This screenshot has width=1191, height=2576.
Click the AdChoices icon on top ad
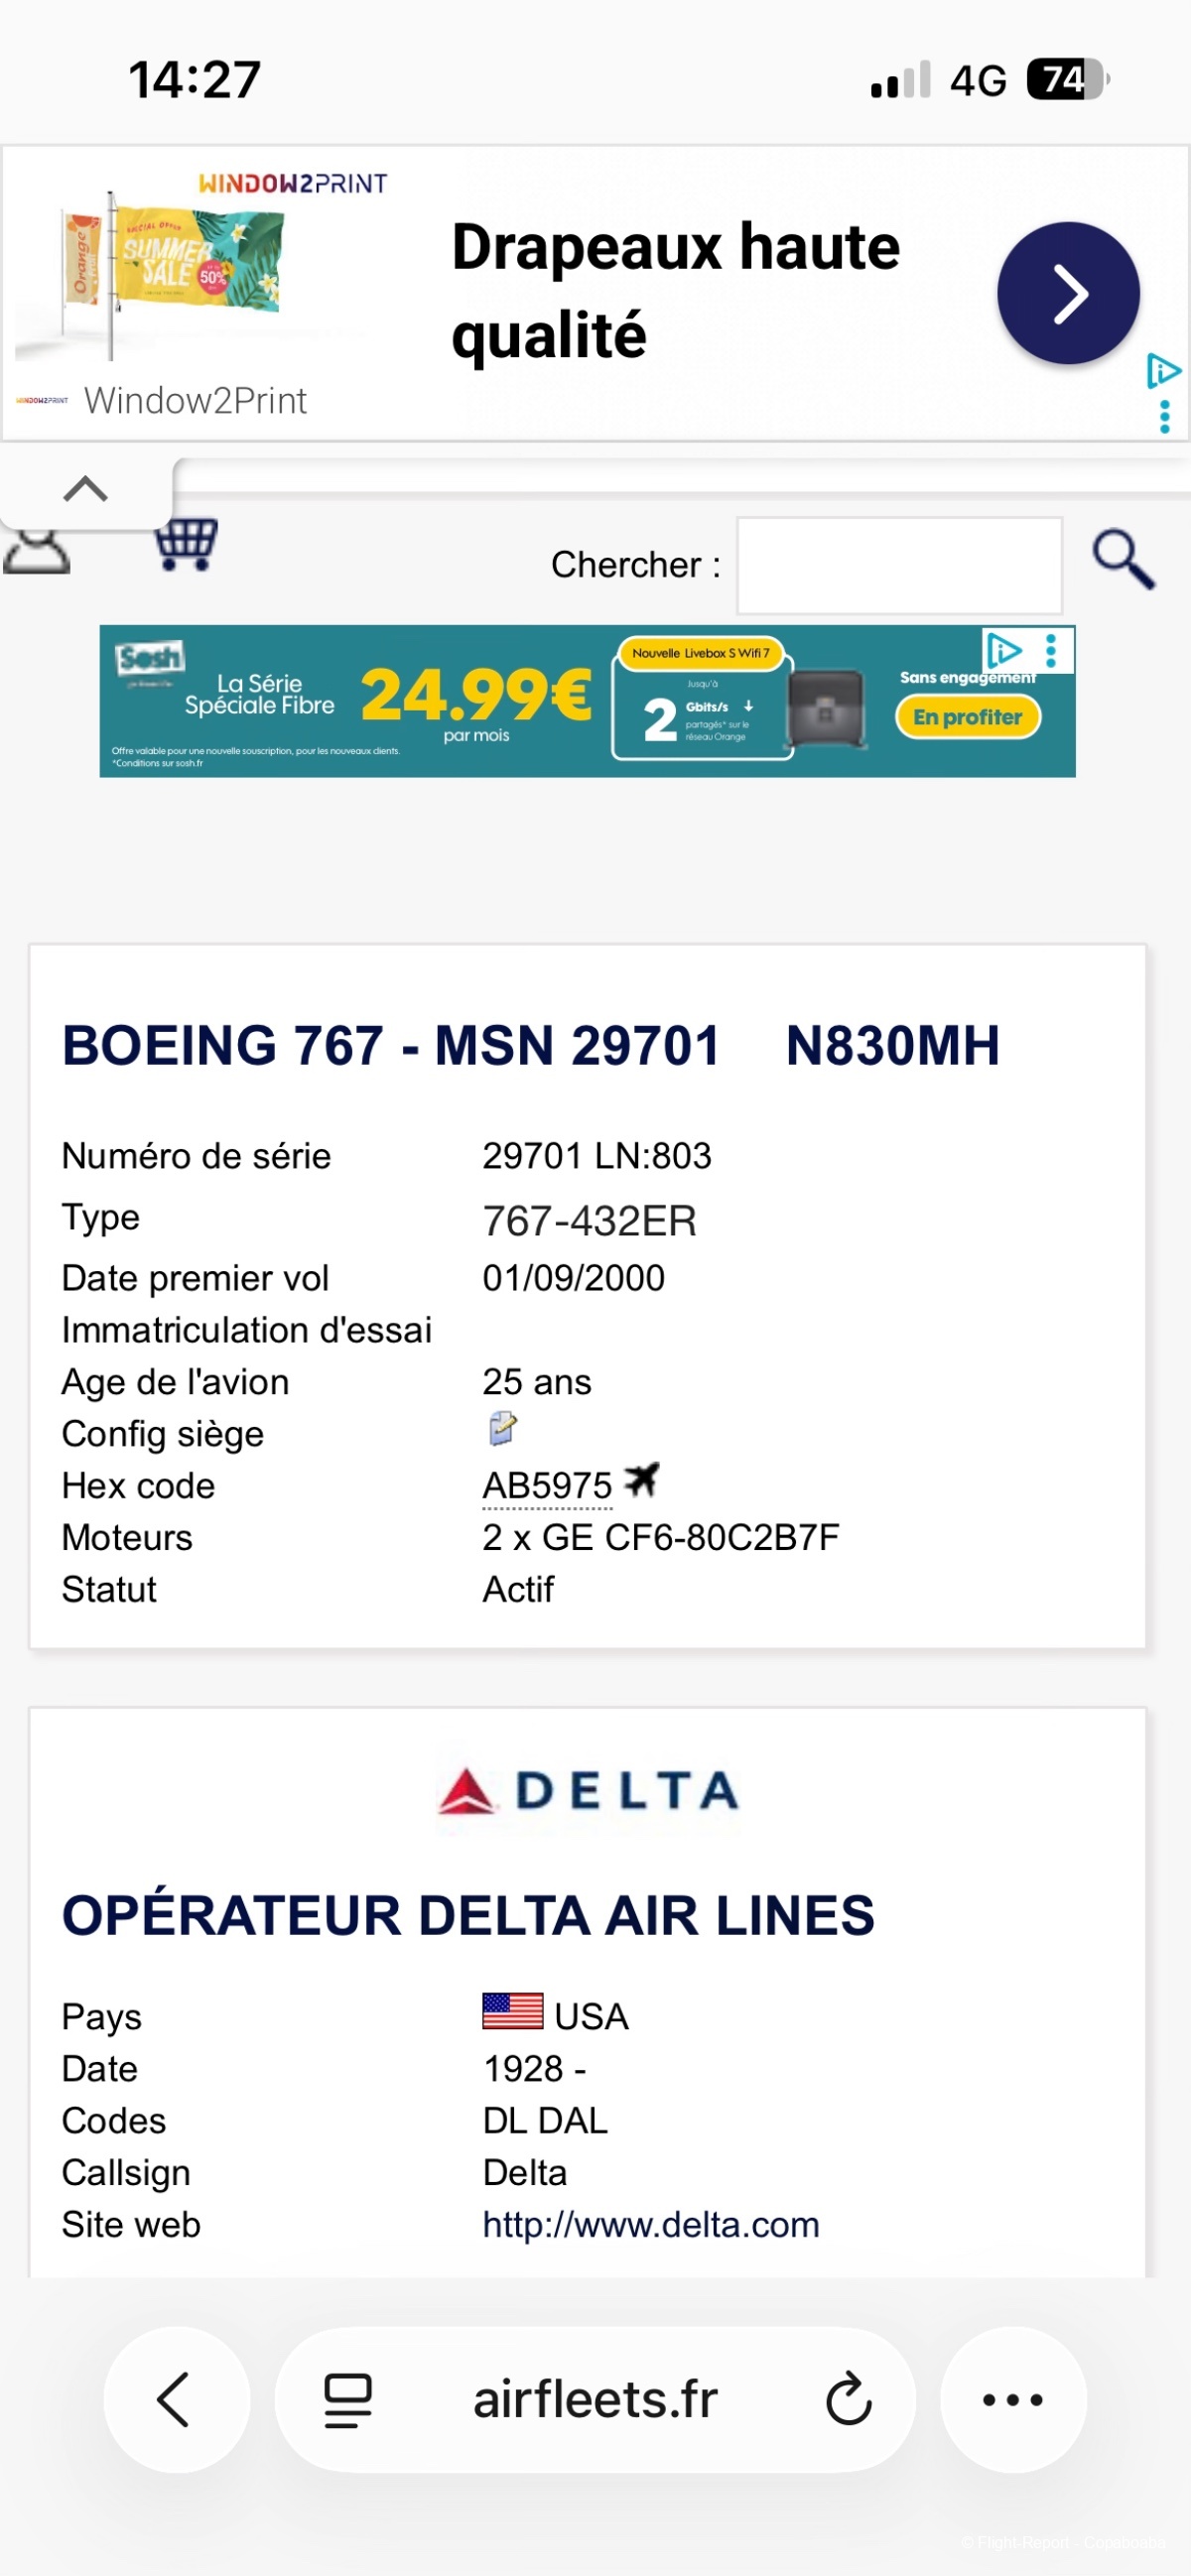point(1163,371)
